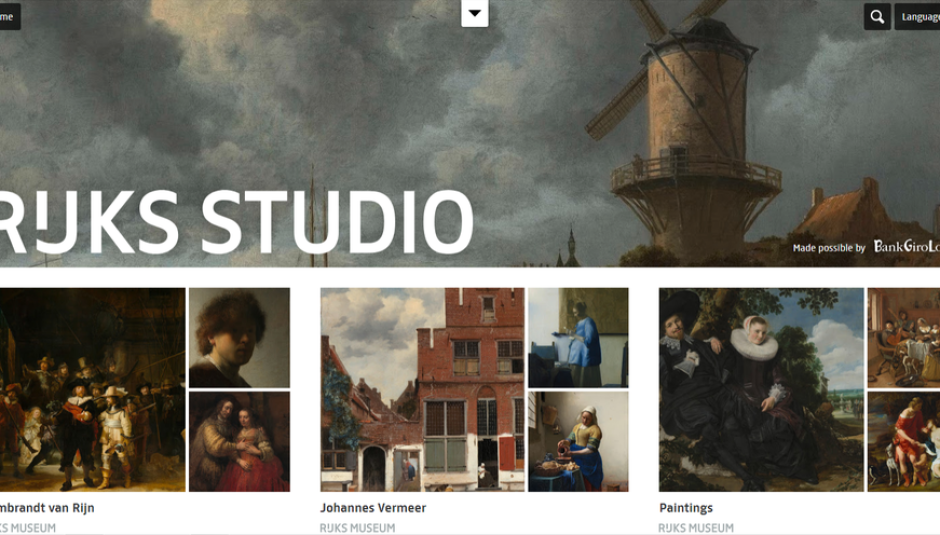Open Vermeer's Little Street thumbnail
The height and width of the screenshot is (535, 940).
(x=422, y=390)
